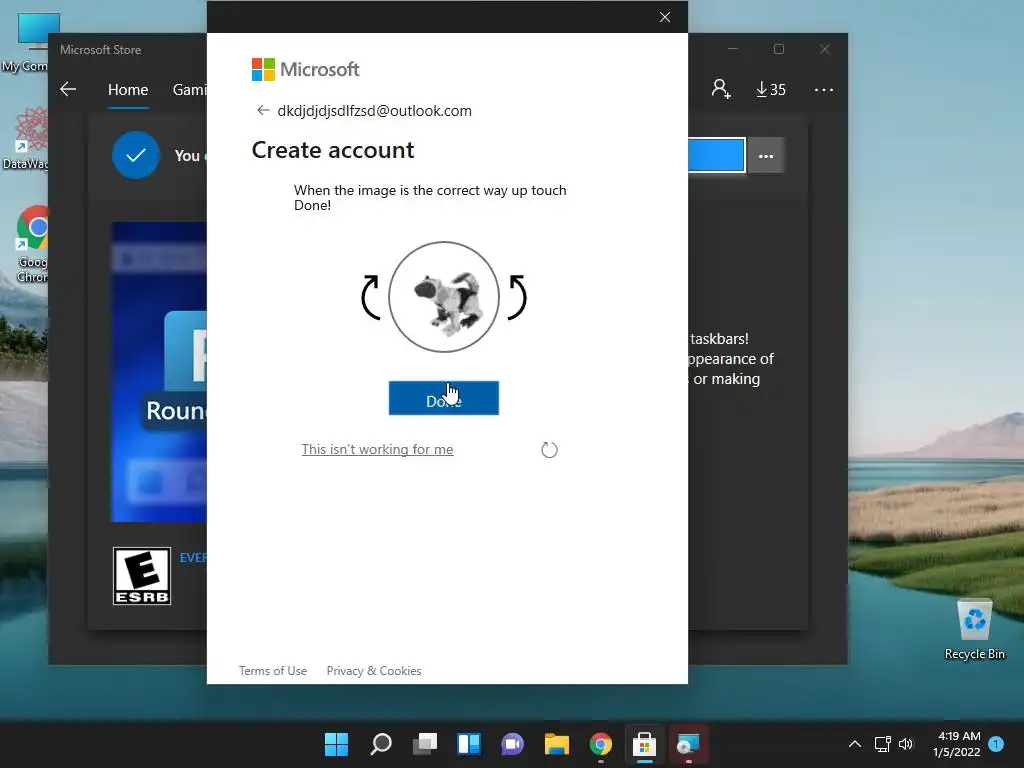This screenshot has height=768, width=1024.
Task: Close the Create account dialog window
Action: coord(665,17)
